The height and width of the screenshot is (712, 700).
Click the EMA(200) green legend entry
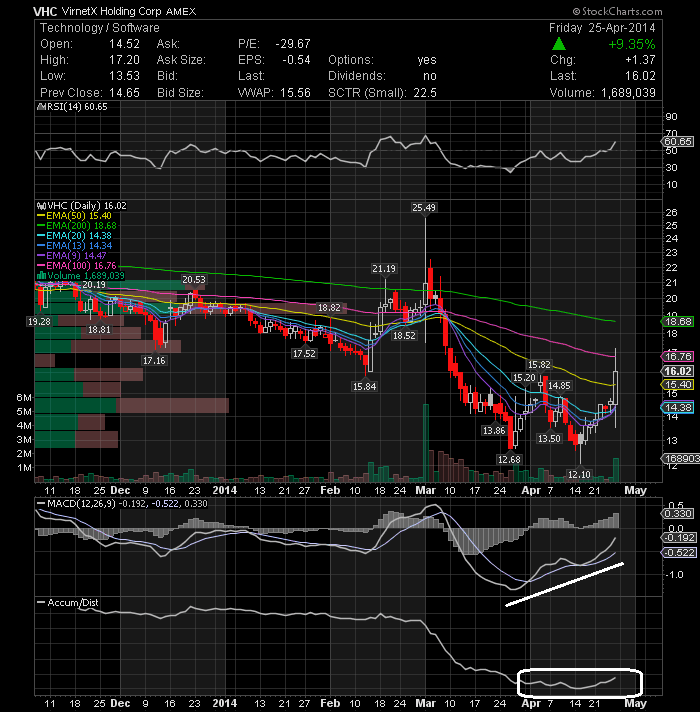coord(77,226)
